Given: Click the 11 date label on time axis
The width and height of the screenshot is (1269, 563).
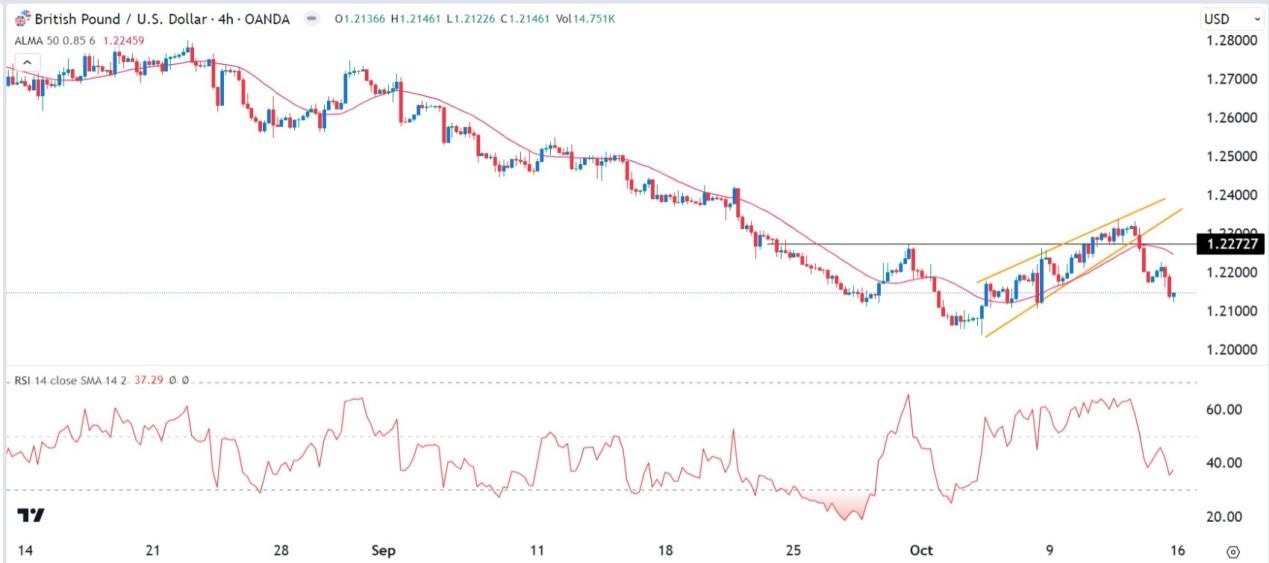Looking at the screenshot, I should 537,551.
